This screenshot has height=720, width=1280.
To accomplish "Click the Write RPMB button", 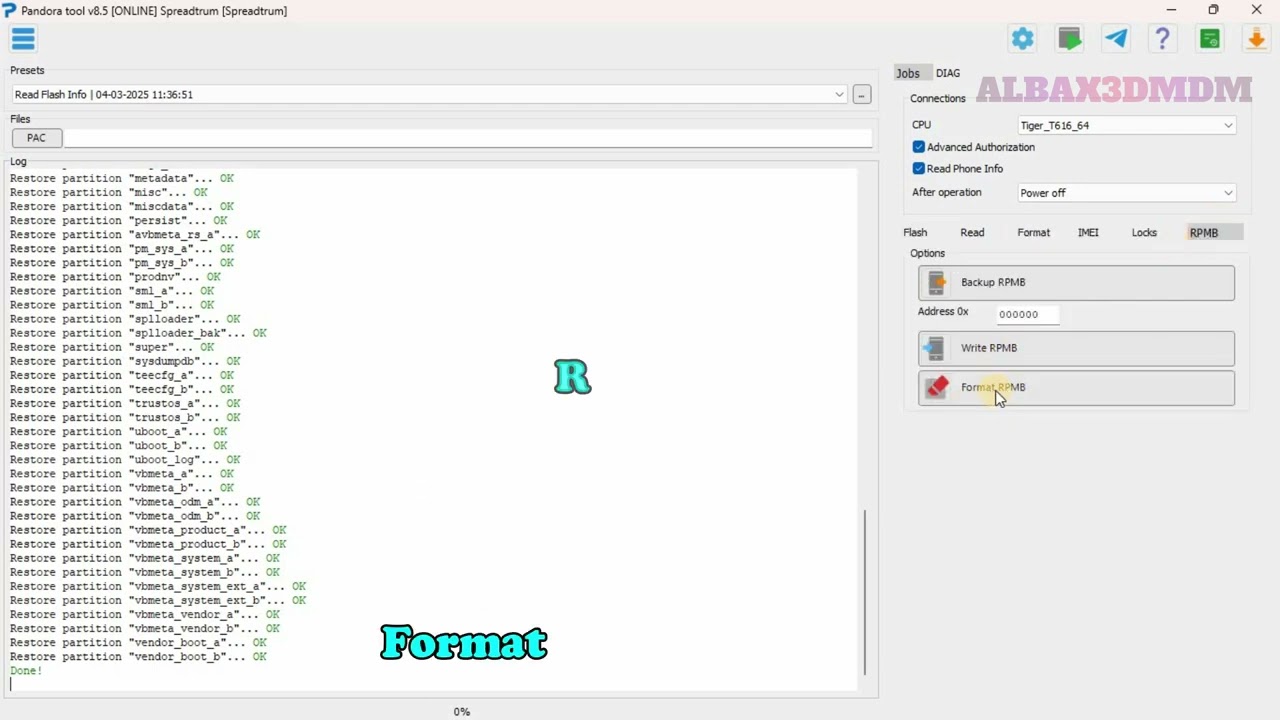I will coord(1076,348).
